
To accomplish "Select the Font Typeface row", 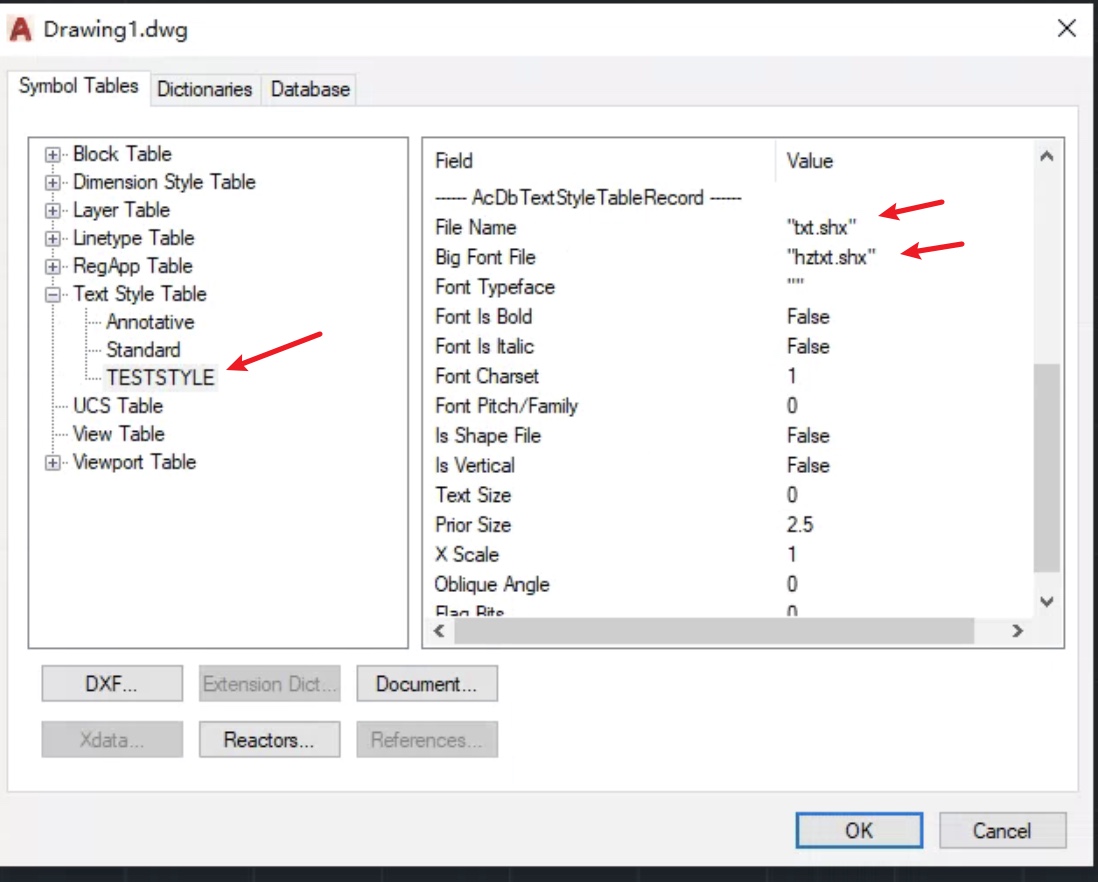I will click(728, 287).
